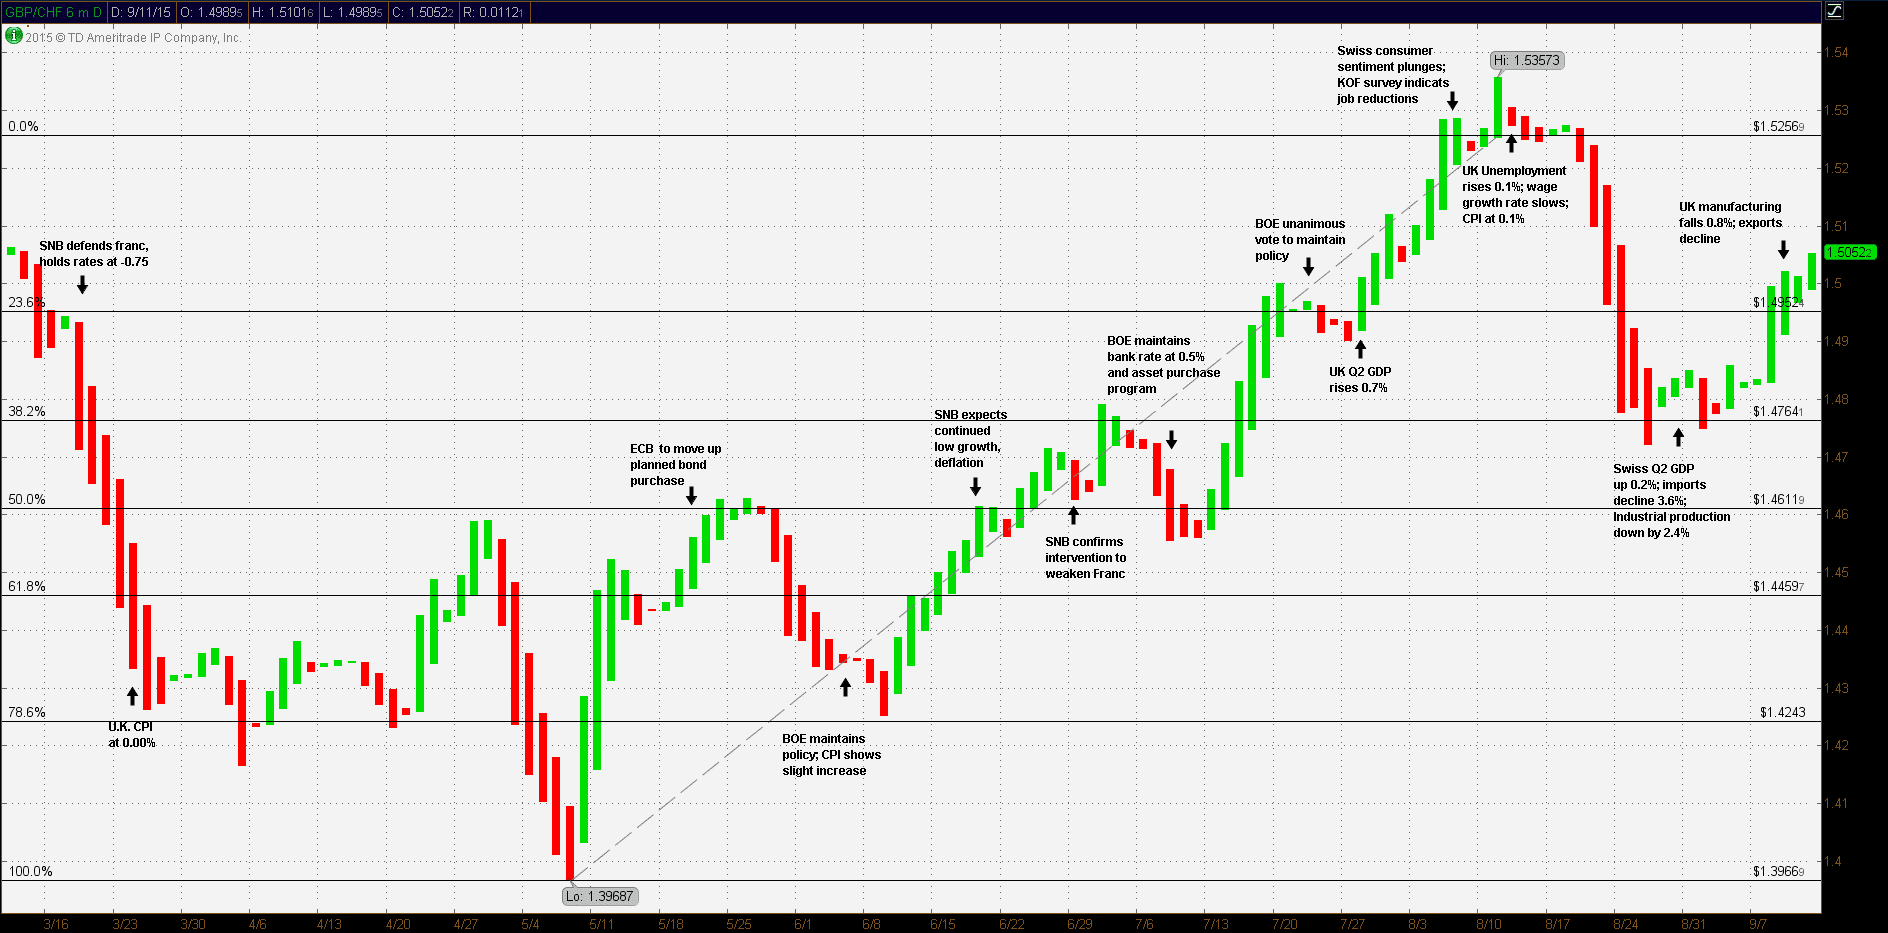Click the 1.42 price axis tick
Viewport: 1888px width, 933px height.
(x=1836, y=745)
